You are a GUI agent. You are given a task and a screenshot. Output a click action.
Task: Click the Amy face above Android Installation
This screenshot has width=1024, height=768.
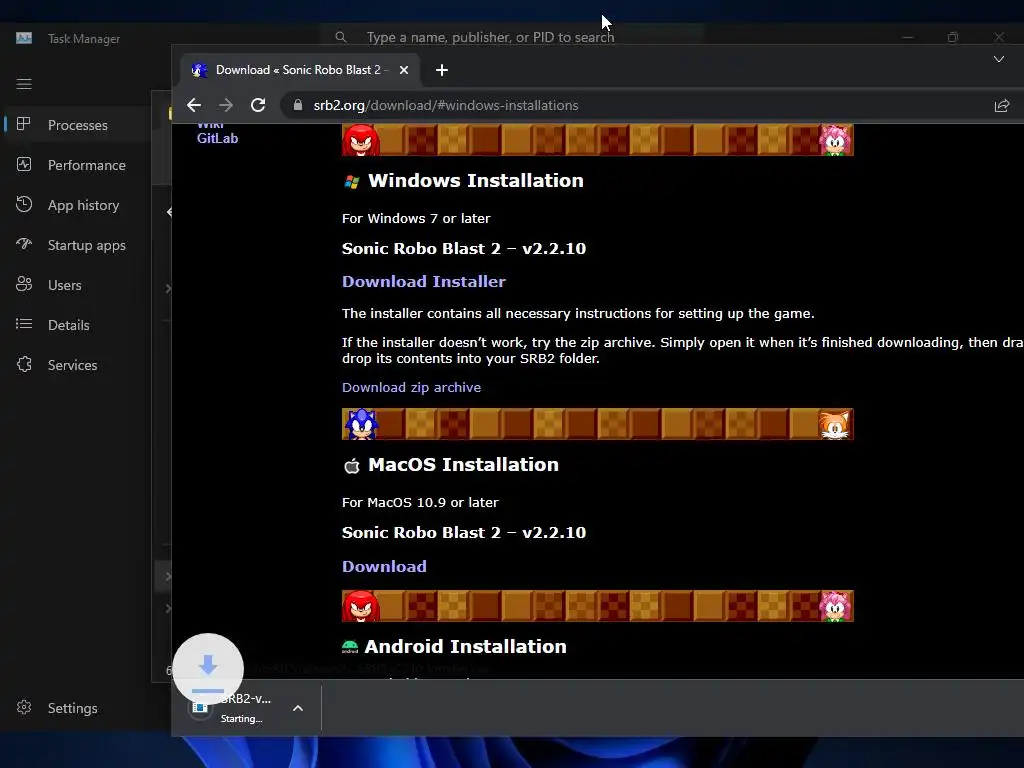pos(836,606)
